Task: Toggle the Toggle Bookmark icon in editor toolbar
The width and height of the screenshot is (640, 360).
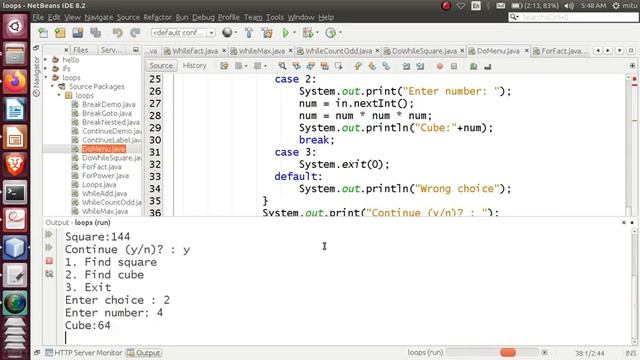Action: coord(386,66)
